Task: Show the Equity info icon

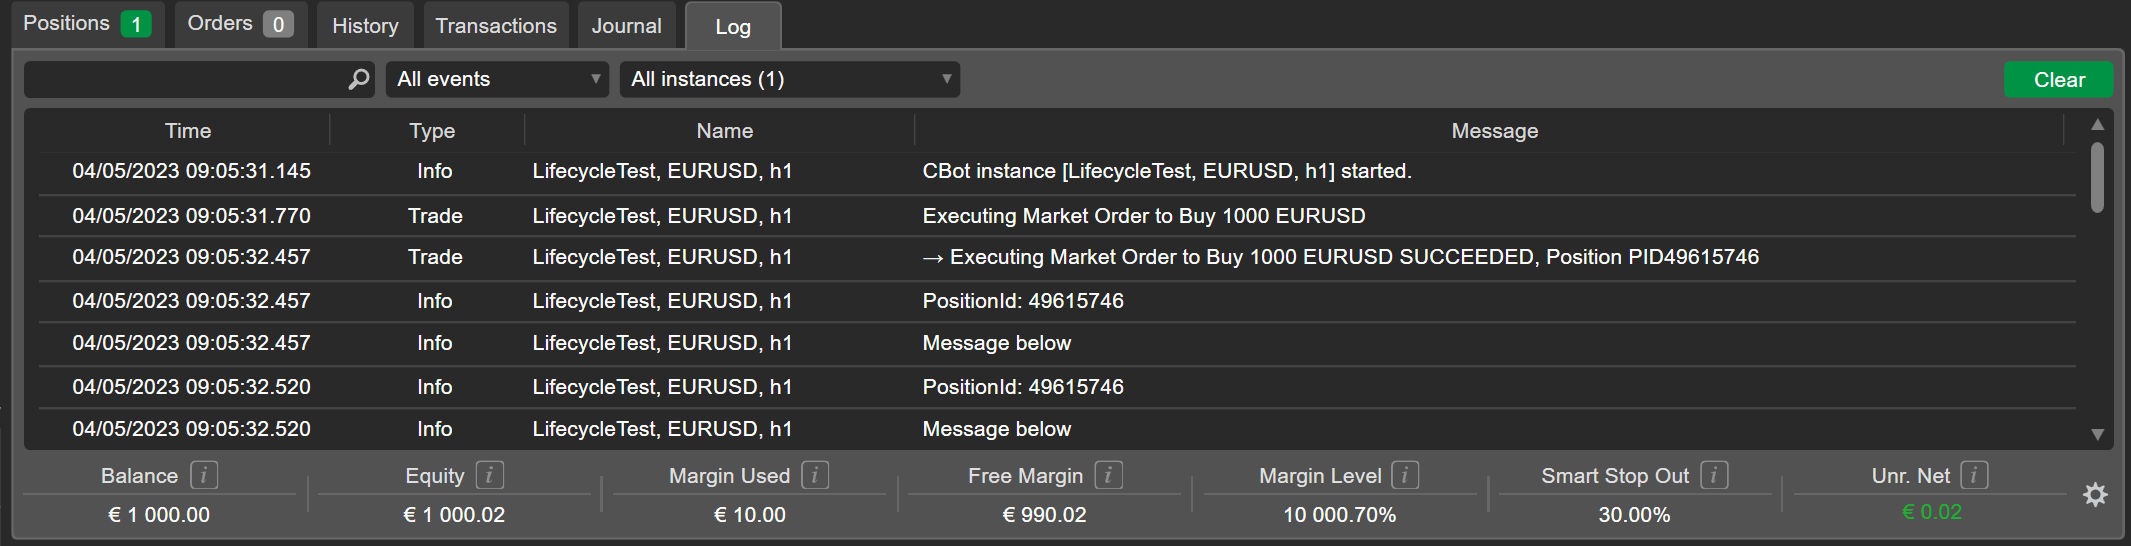Action: 490,475
